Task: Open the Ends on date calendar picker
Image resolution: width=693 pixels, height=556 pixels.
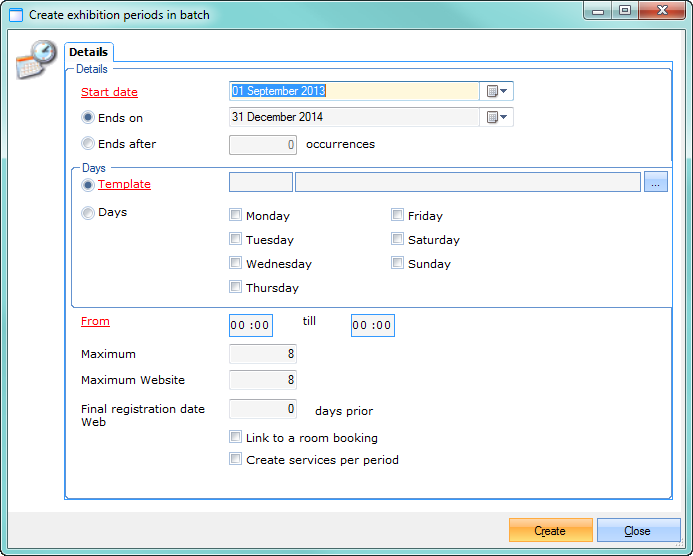Action: tap(497, 117)
